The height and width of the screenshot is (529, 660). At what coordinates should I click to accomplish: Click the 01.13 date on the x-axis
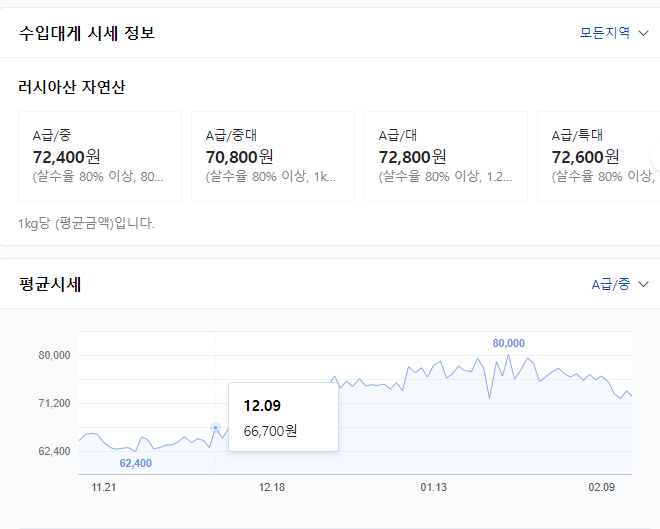click(x=433, y=487)
